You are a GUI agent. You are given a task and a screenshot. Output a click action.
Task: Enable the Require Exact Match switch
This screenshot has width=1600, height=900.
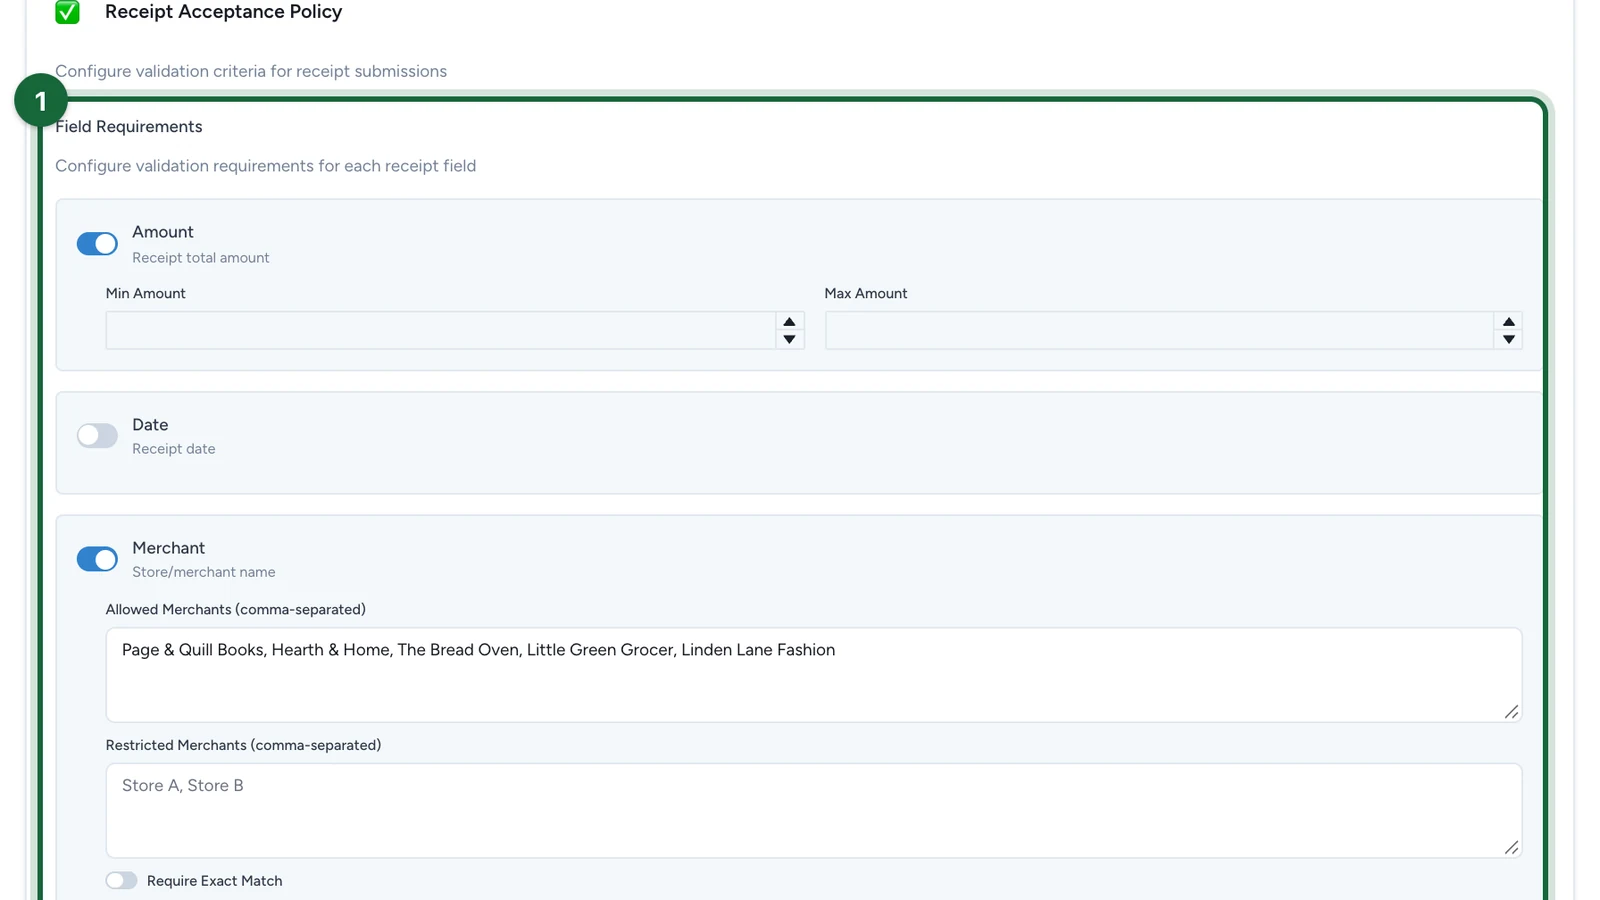click(121, 880)
